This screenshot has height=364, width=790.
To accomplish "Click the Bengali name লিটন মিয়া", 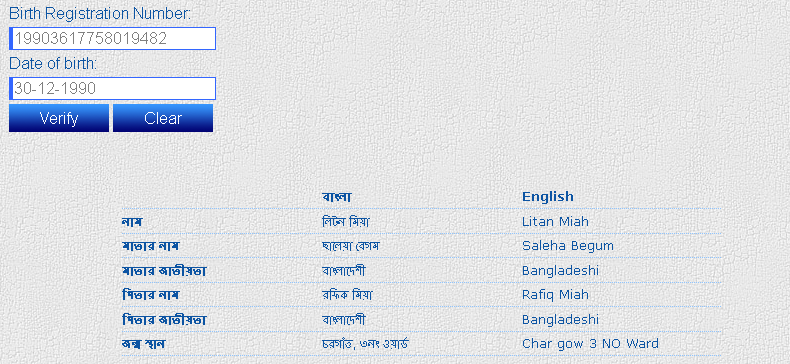I will click(347, 222).
